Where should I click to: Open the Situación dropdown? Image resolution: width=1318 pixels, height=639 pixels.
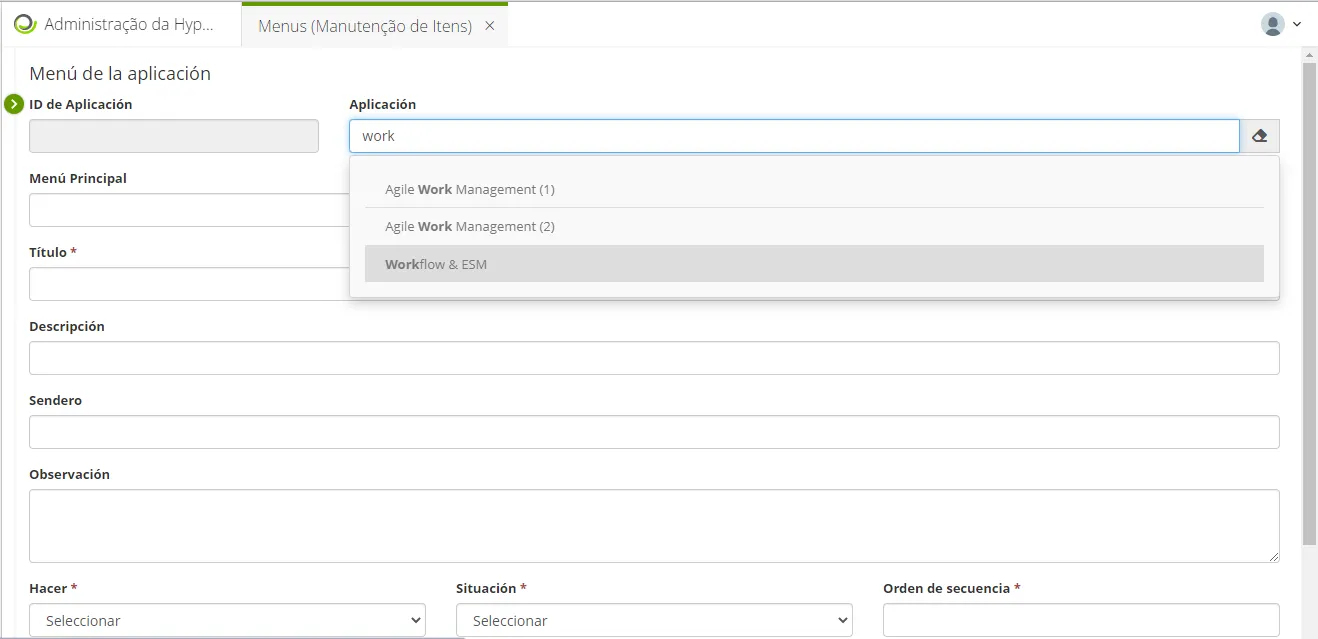pos(654,620)
